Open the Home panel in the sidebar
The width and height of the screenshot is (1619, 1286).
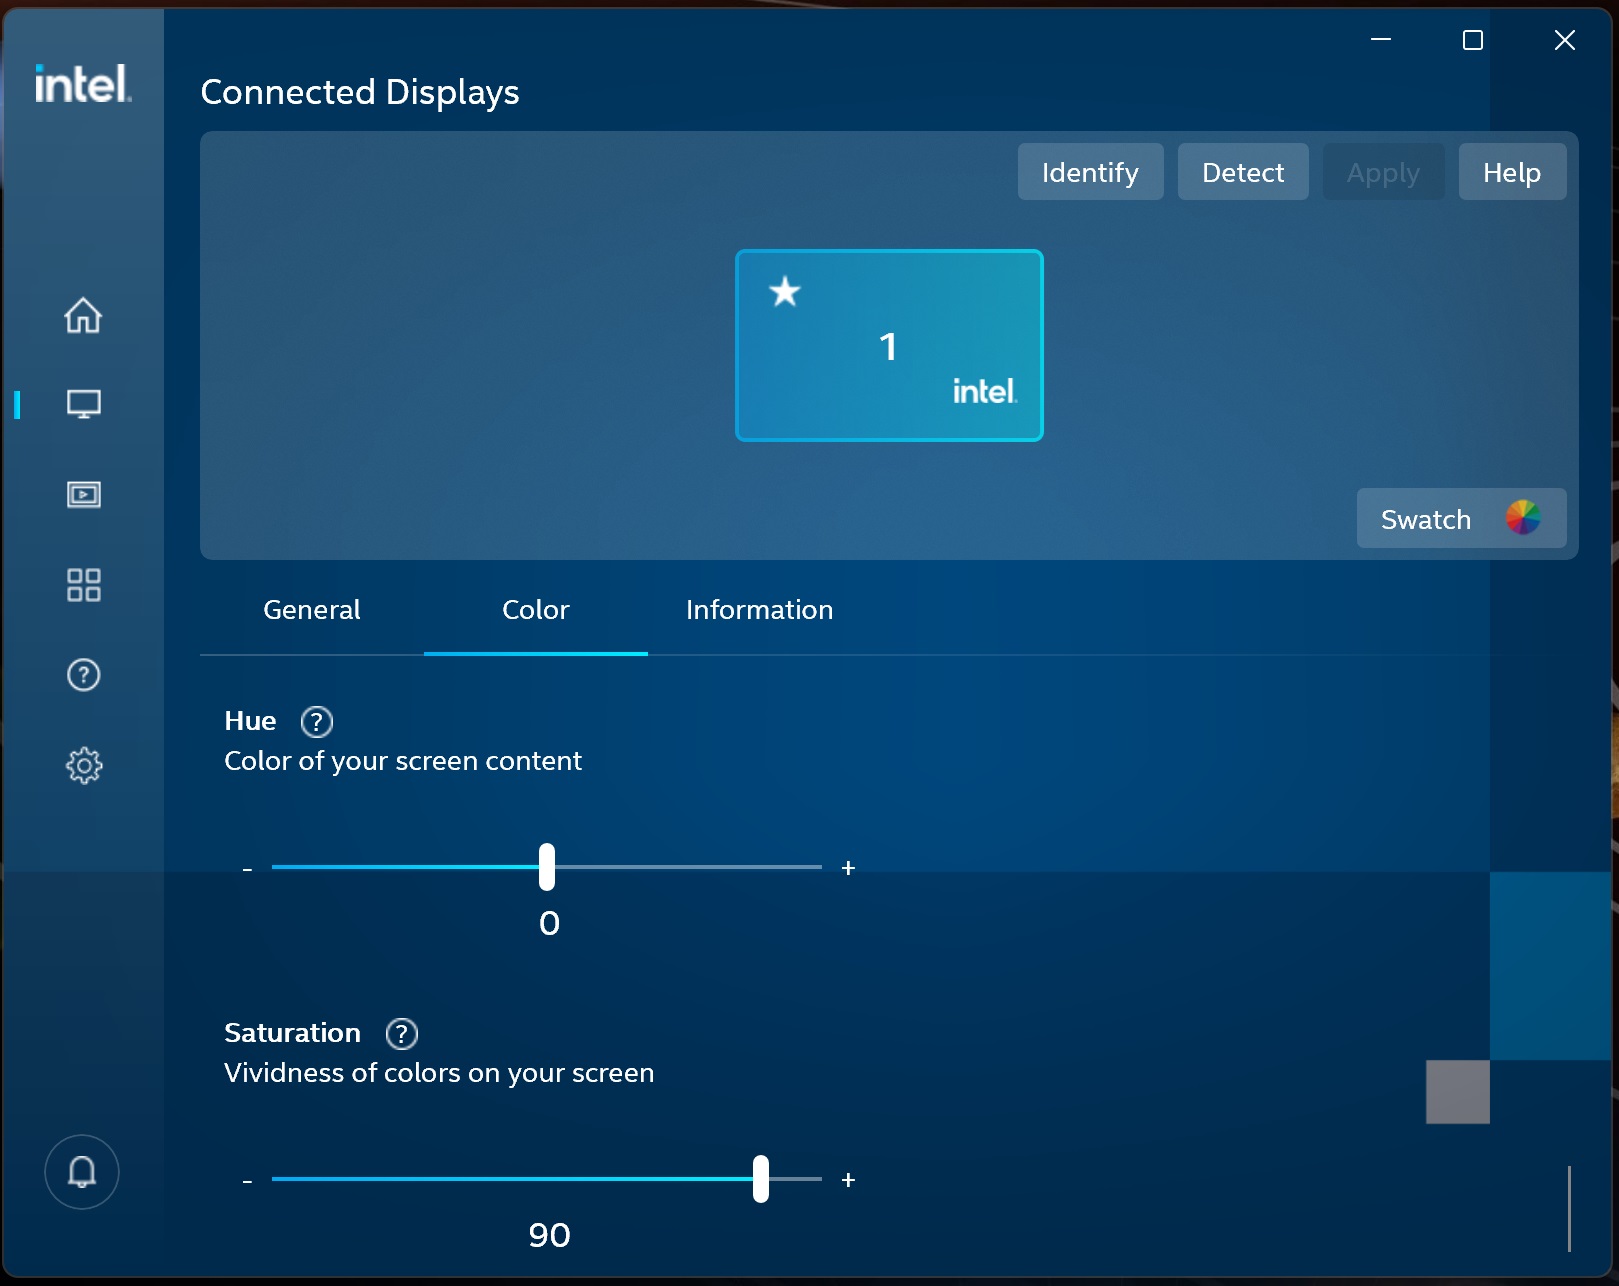pos(83,315)
